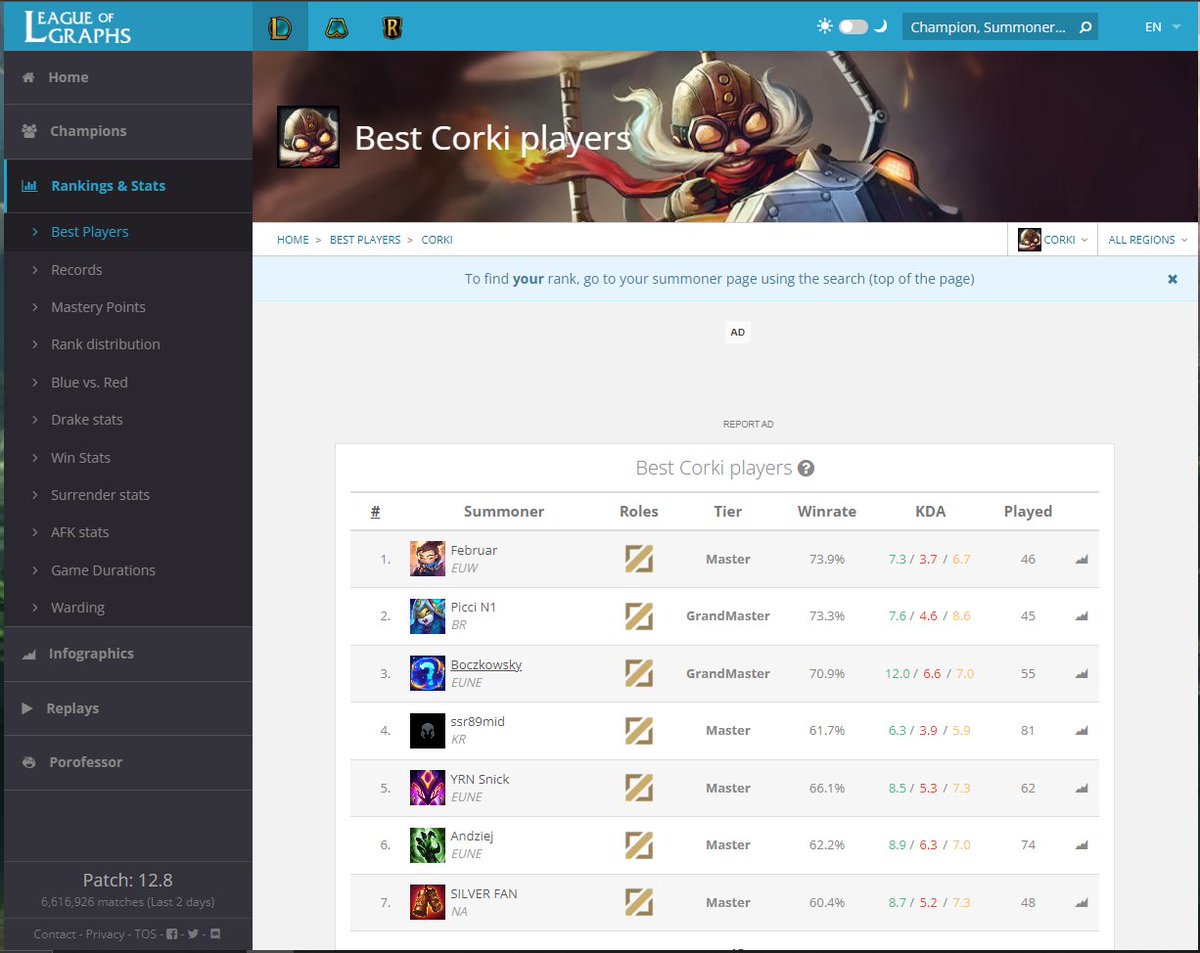Open the Legends of Runeterra game icon
The height and width of the screenshot is (953, 1200).
[392, 27]
